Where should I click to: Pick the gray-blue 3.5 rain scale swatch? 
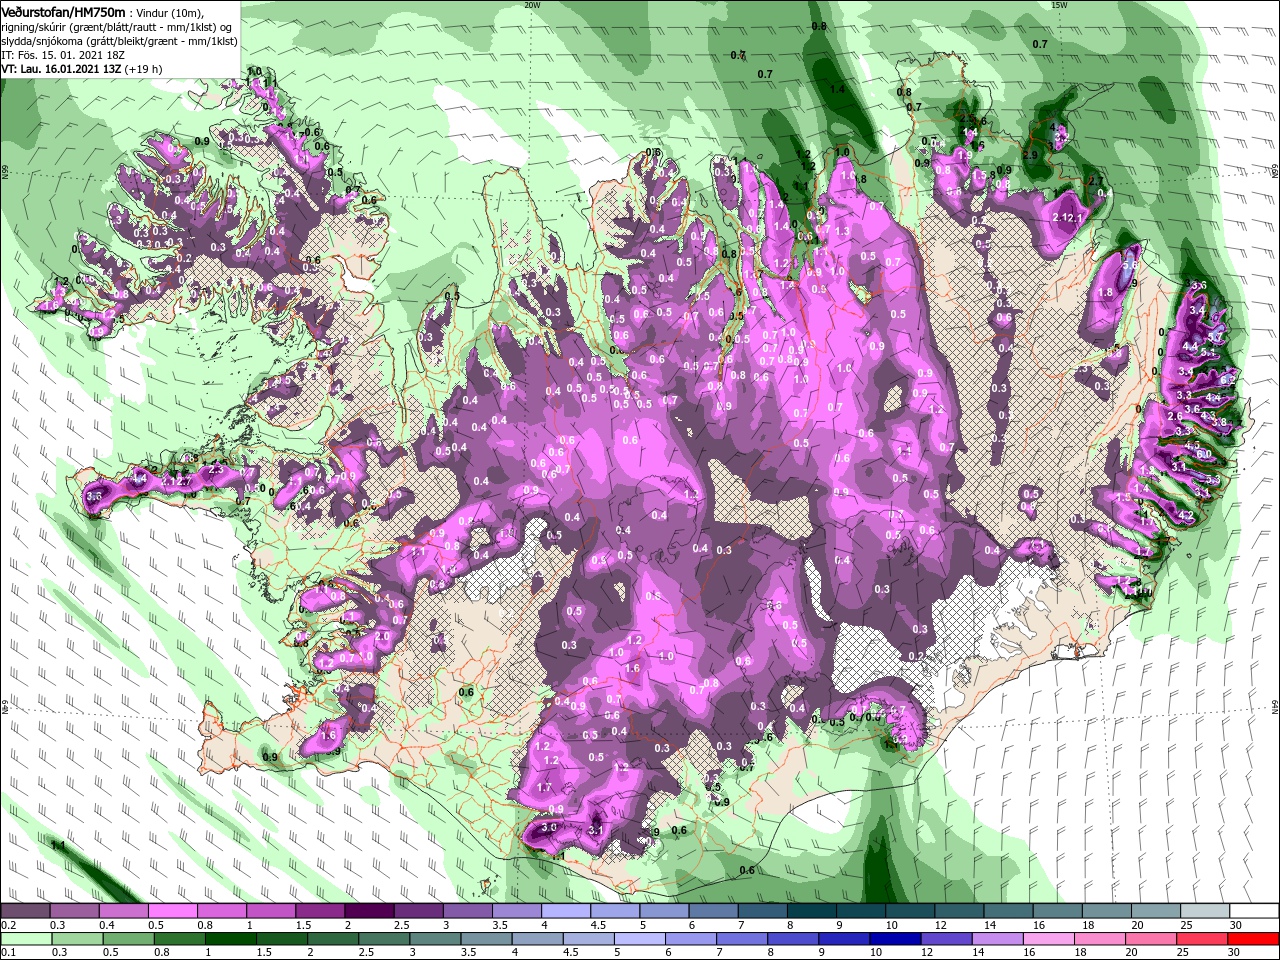(x=486, y=939)
